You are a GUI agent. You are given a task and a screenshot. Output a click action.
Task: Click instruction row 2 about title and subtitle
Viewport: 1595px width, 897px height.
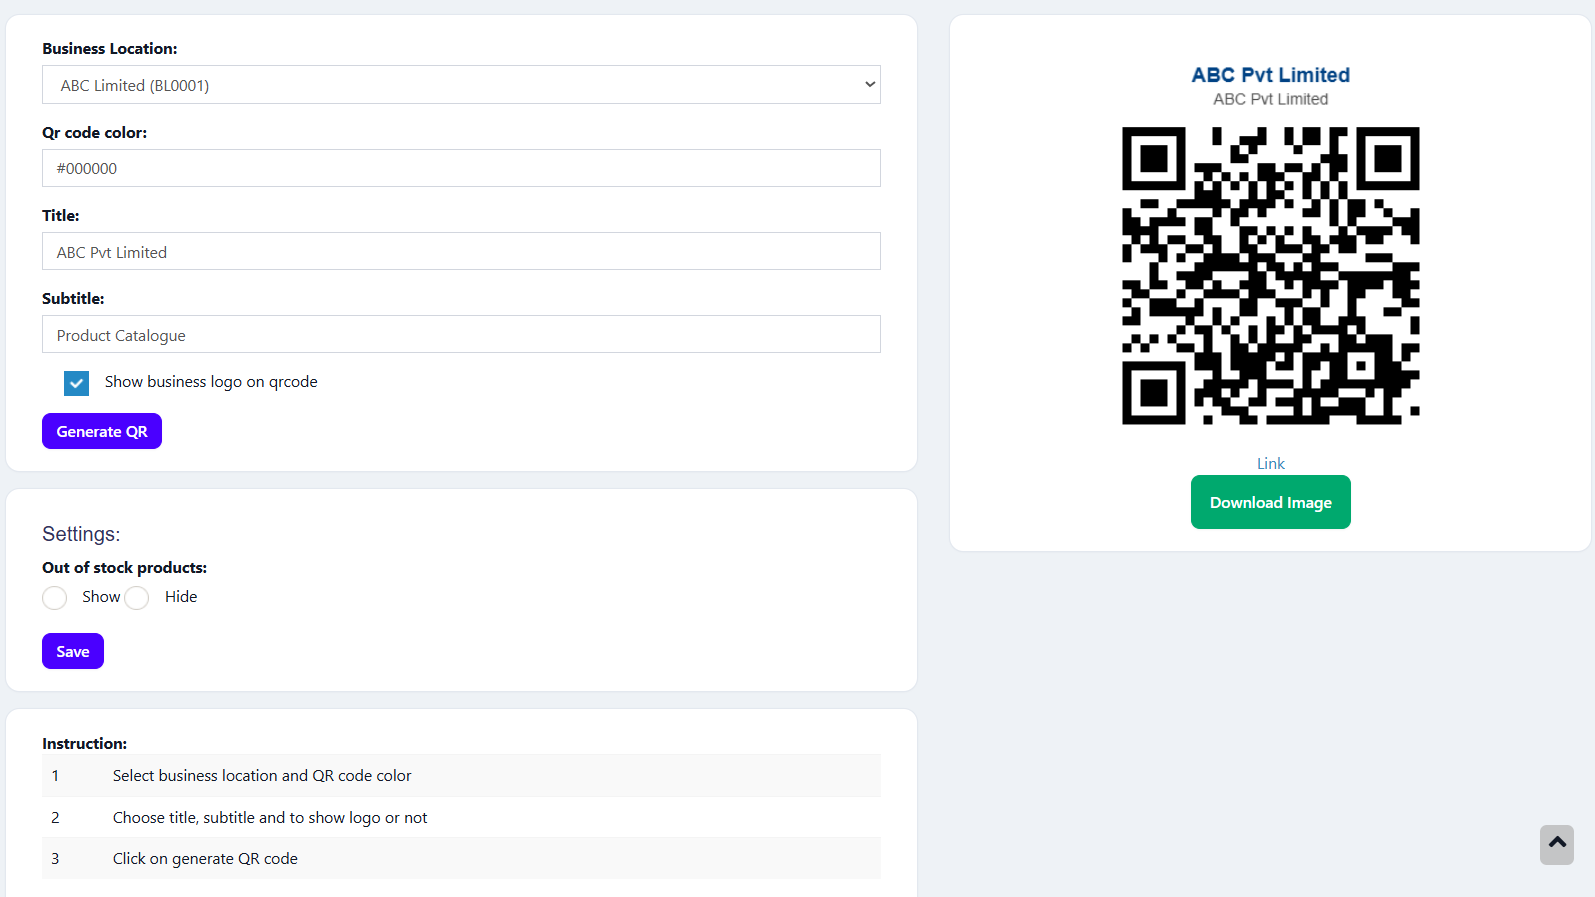click(x=270, y=818)
